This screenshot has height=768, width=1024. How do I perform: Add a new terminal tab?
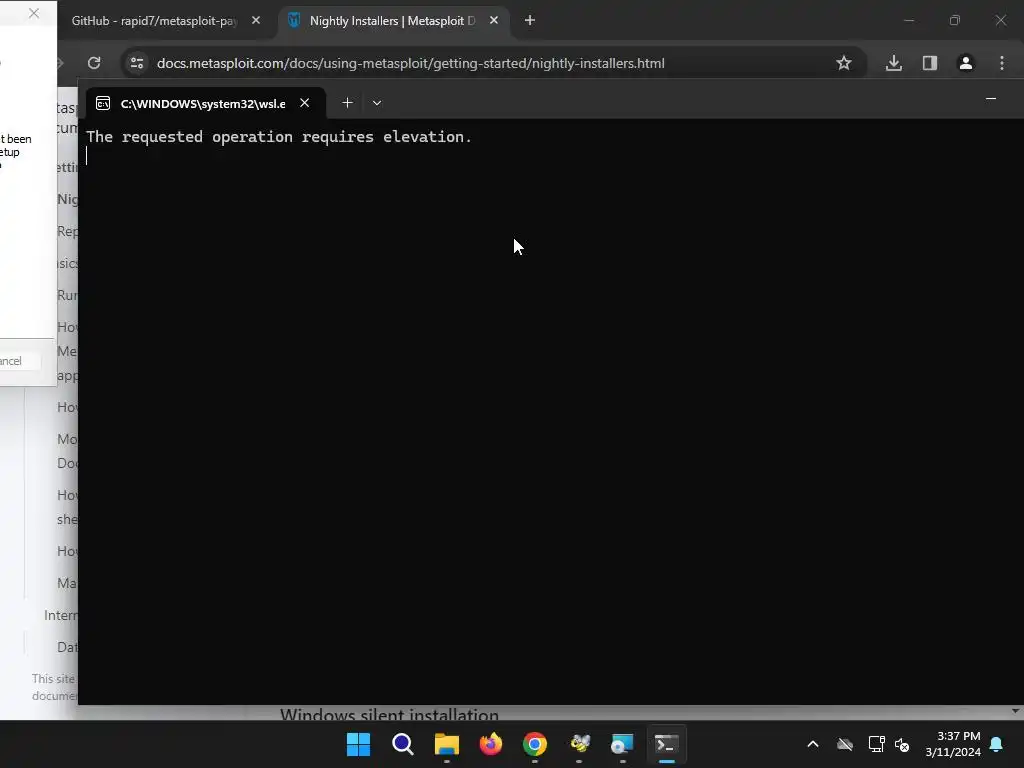tap(347, 103)
